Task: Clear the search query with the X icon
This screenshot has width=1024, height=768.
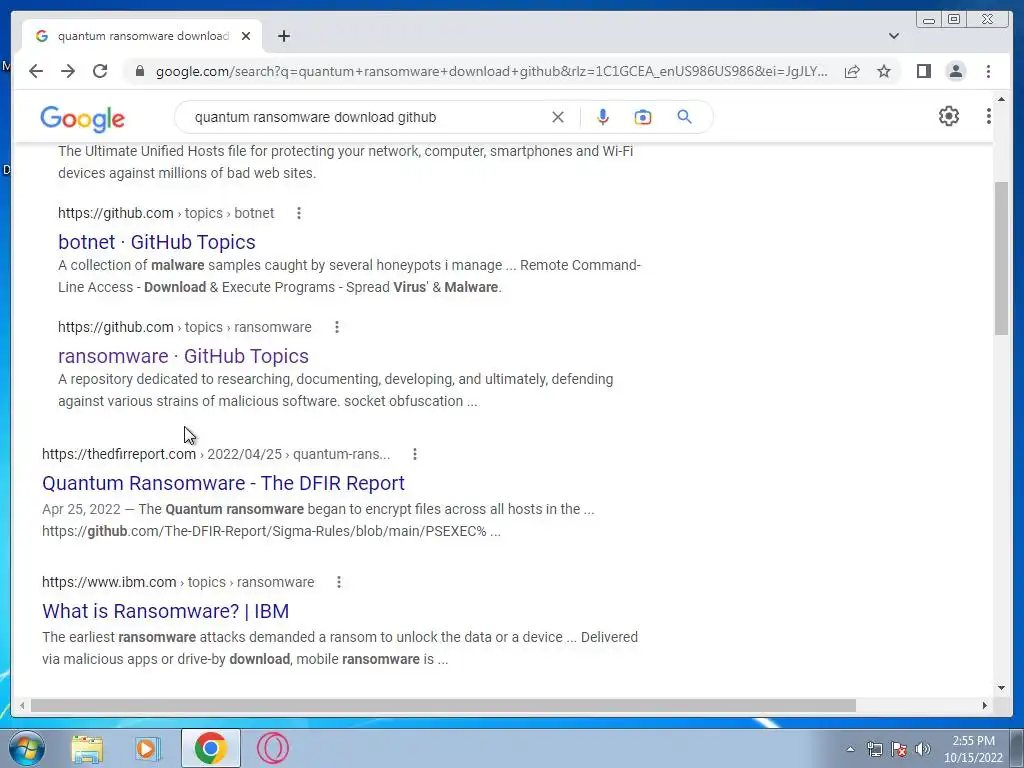Action: (558, 117)
